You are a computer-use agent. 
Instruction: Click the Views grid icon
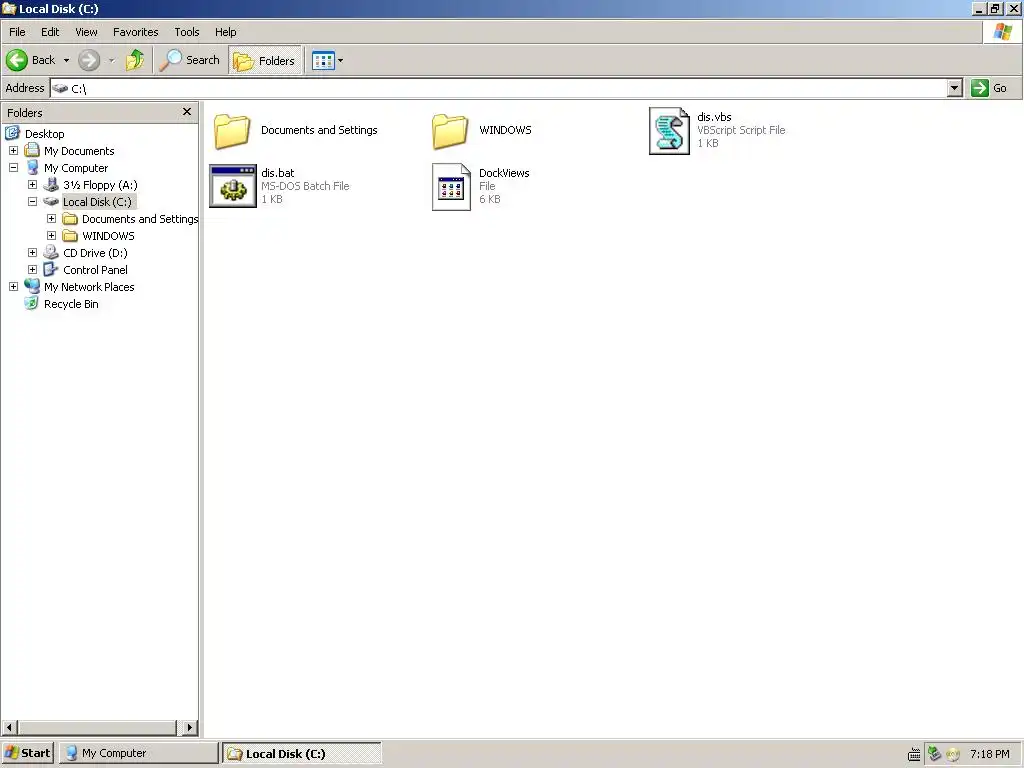(323, 60)
